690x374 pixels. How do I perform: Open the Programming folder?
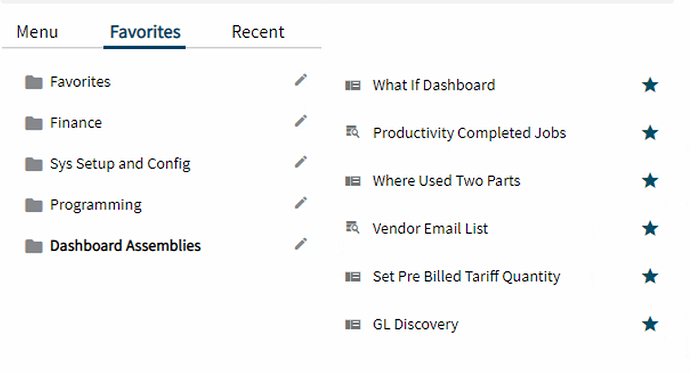[96, 205]
